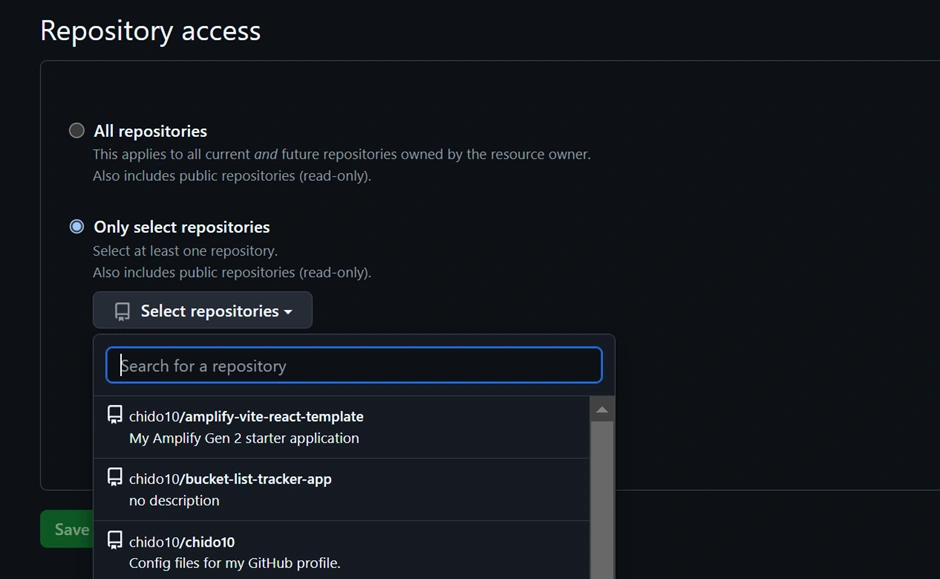Click the repository list scrollbar track

(602, 500)
